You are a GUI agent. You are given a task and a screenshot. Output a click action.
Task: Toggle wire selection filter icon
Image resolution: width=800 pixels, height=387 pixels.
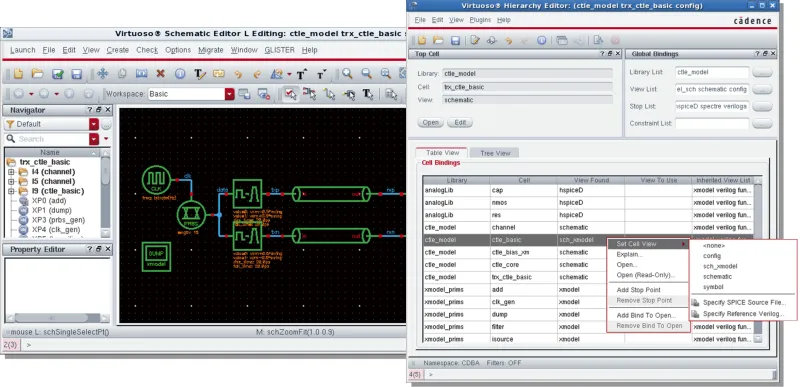(329, 94)
